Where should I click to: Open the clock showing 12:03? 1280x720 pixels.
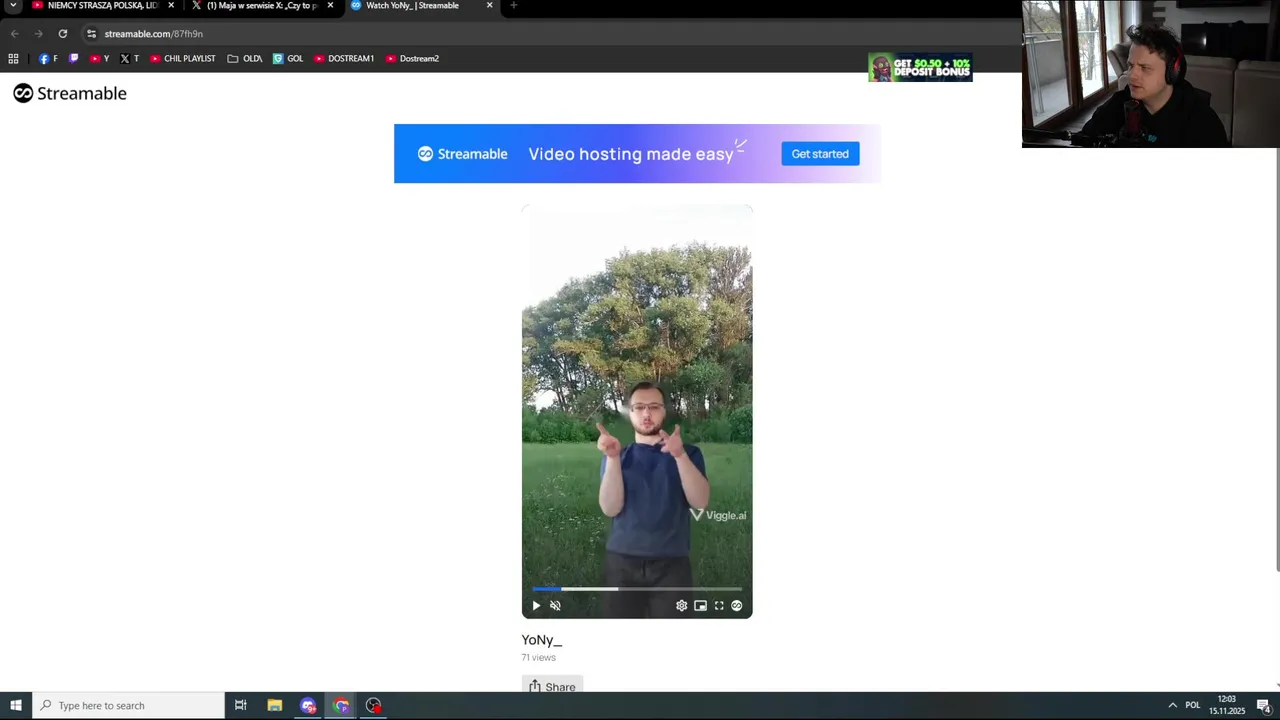click(1227, 705)
